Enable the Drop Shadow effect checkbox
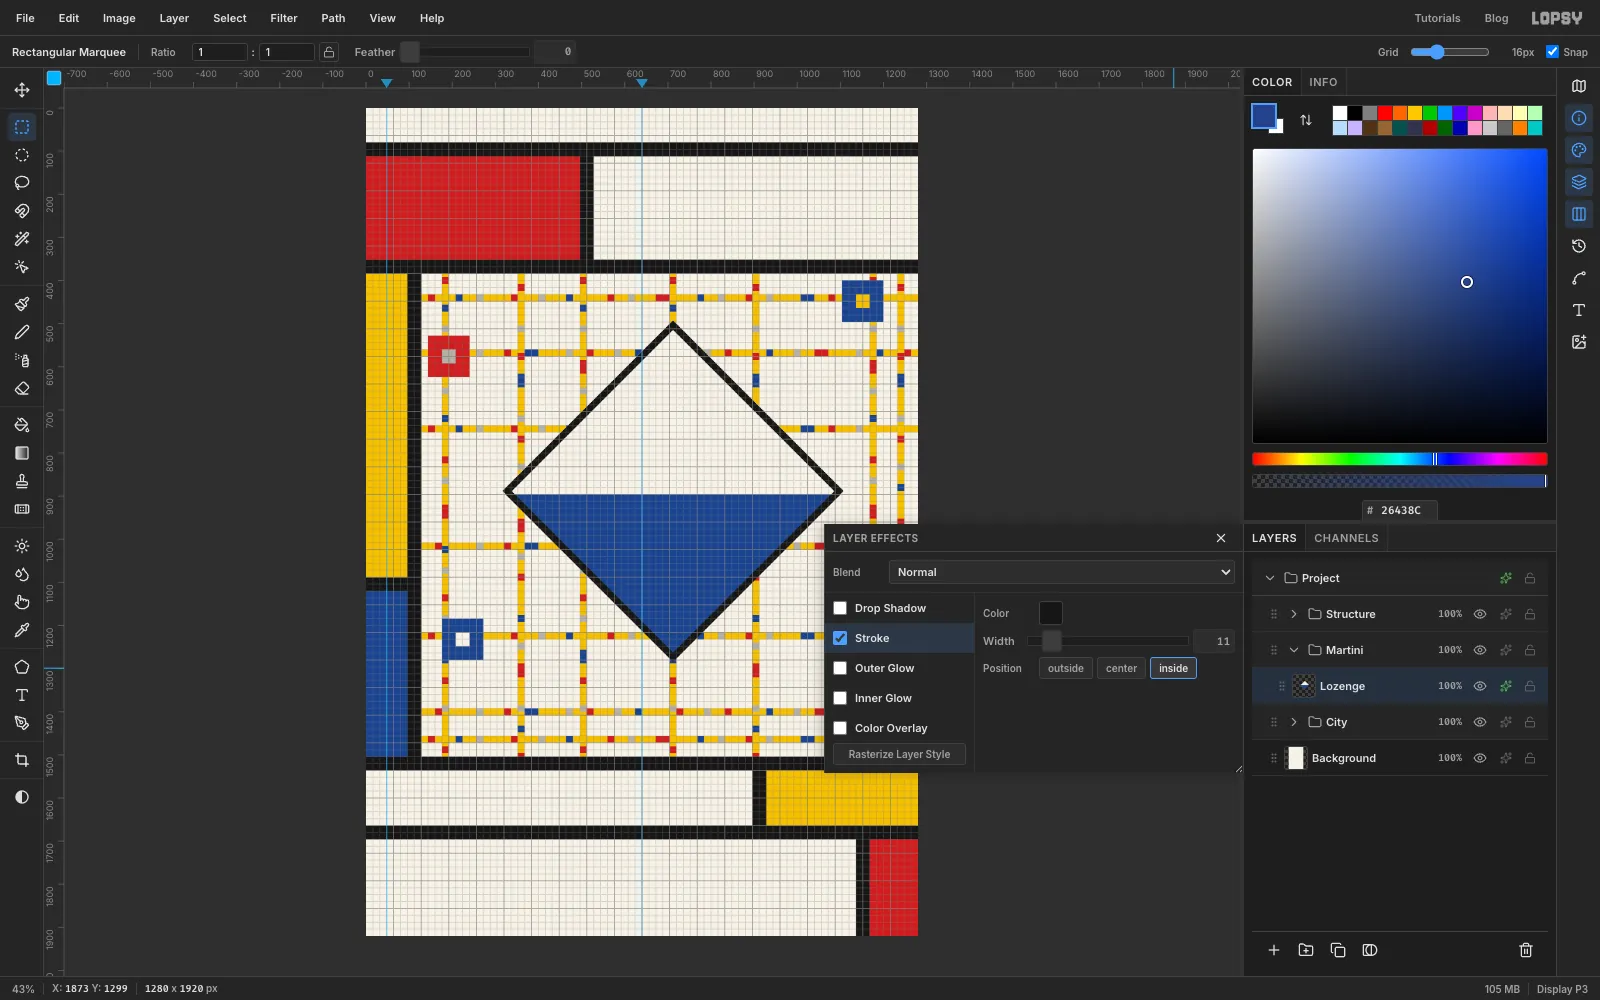Image resolution: width=1600 pixels, height=1000 pixels. click(x=840, y=608)
